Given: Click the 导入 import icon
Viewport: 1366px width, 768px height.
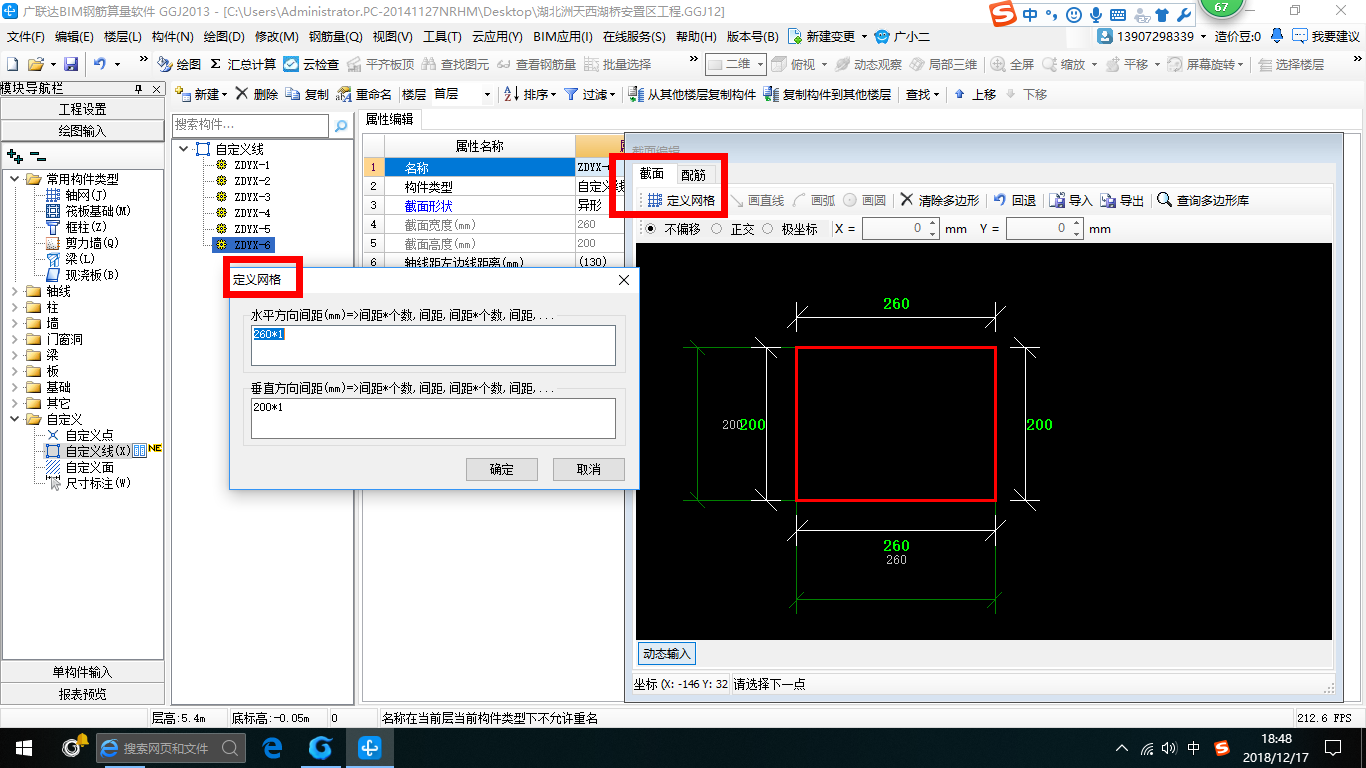Looking at the screenshot, I should (x=1056, y=200).
